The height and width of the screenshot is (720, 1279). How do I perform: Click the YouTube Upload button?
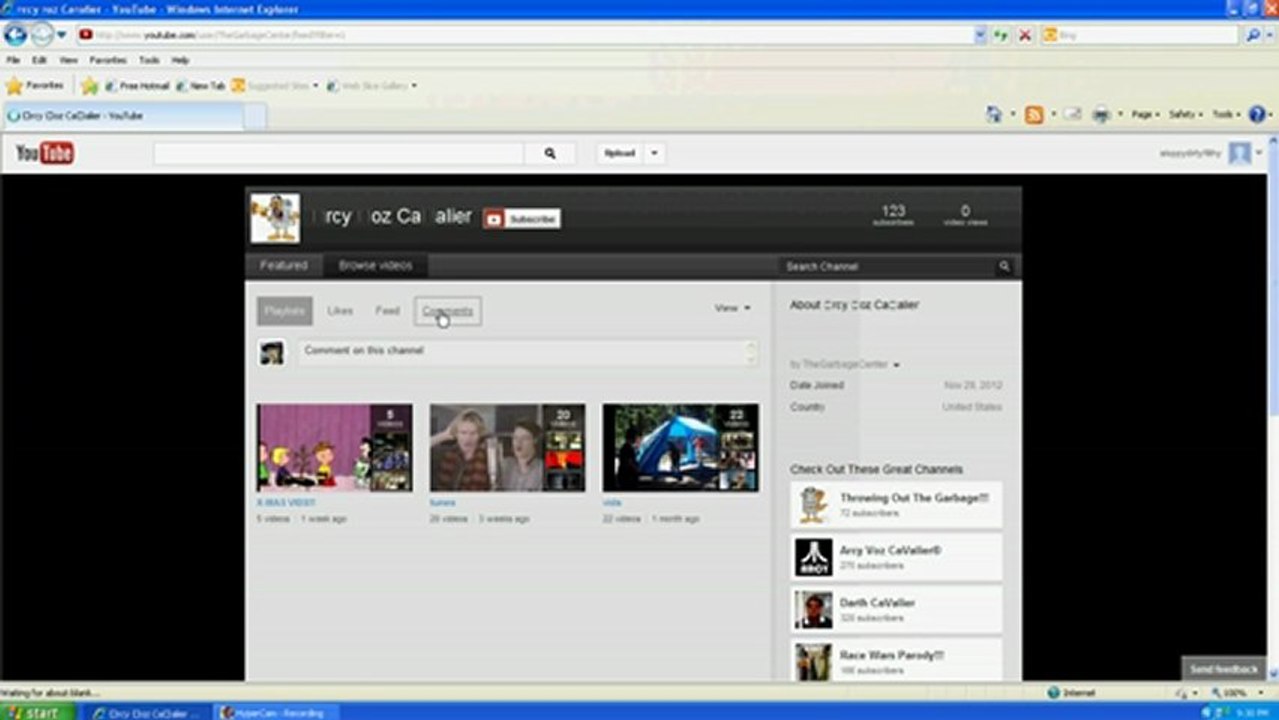(620, 154)
